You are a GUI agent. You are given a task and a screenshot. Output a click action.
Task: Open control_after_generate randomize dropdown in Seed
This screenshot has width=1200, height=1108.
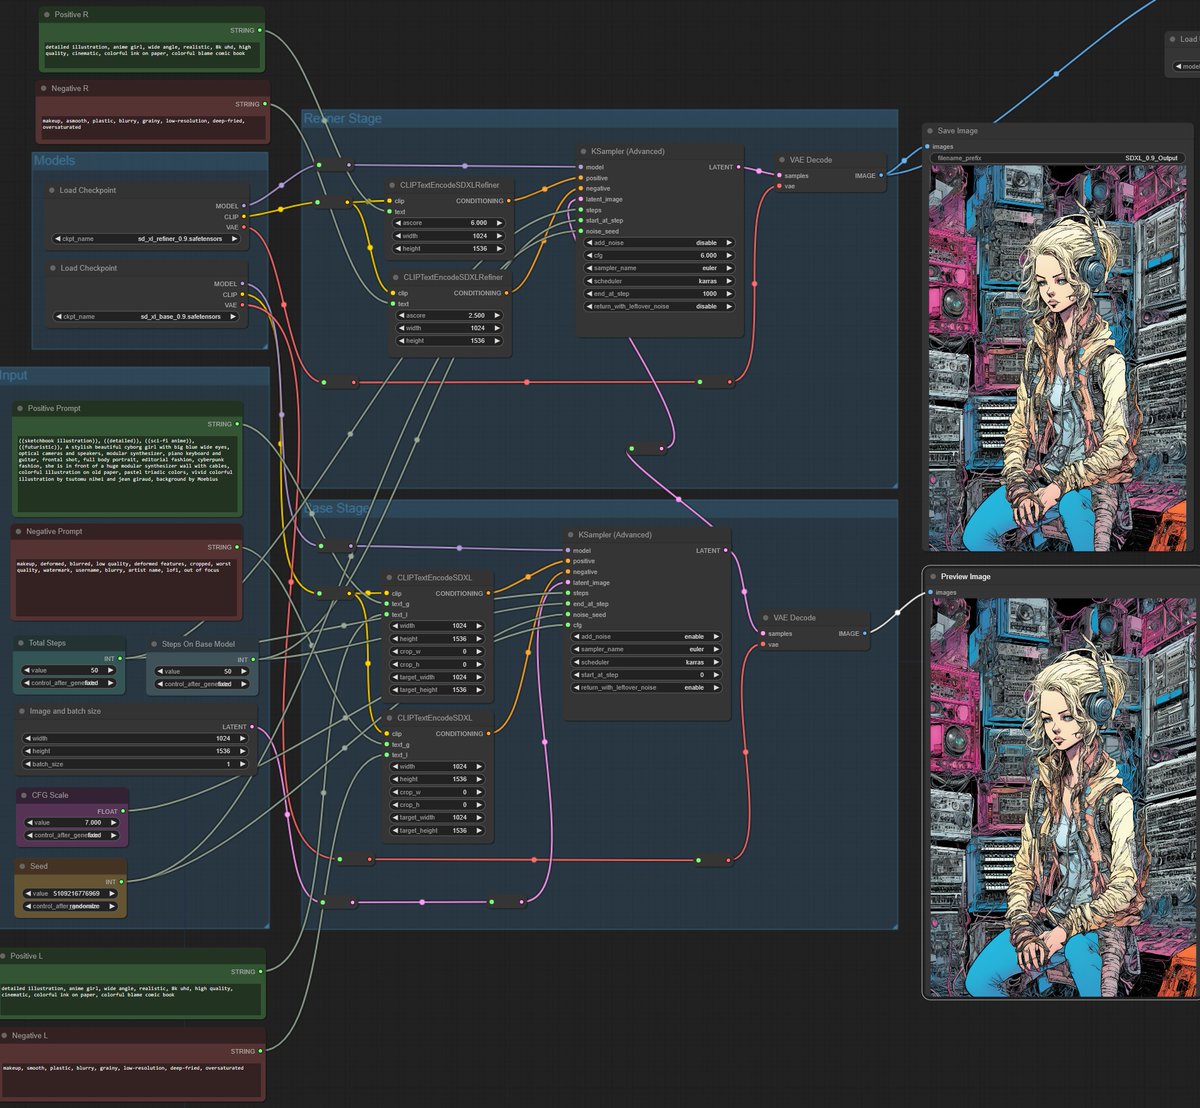click(x=70, y=906)
